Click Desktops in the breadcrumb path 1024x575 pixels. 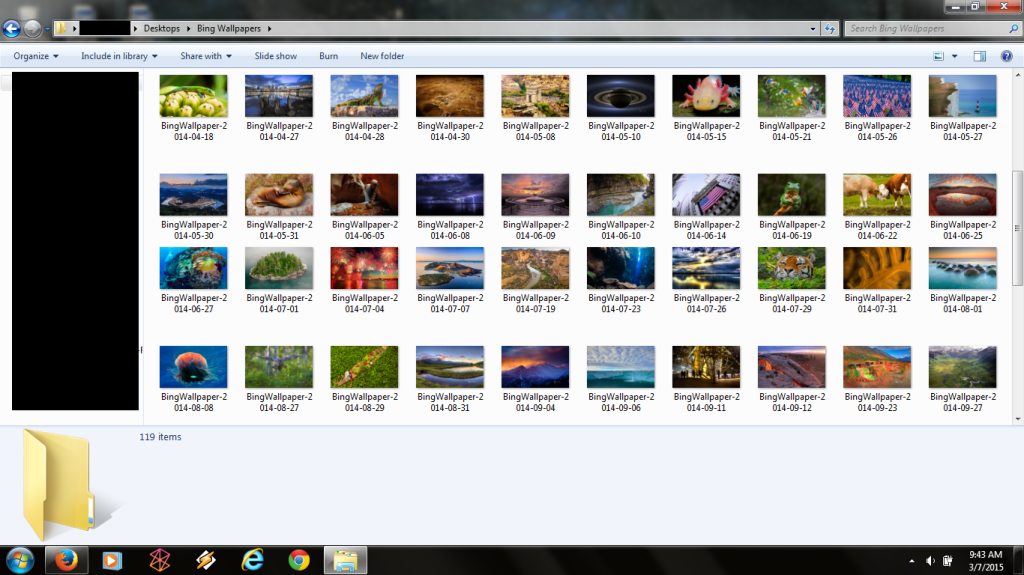coord(161,29)
